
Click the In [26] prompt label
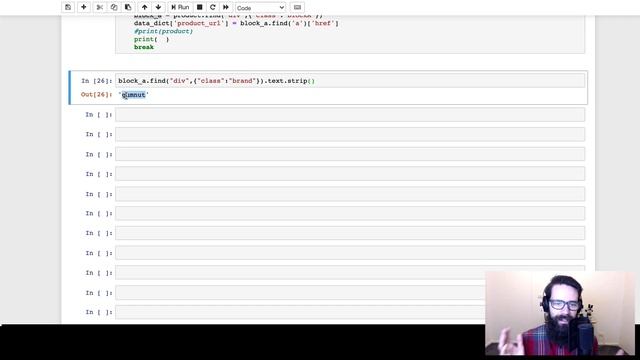coord(96,81)
